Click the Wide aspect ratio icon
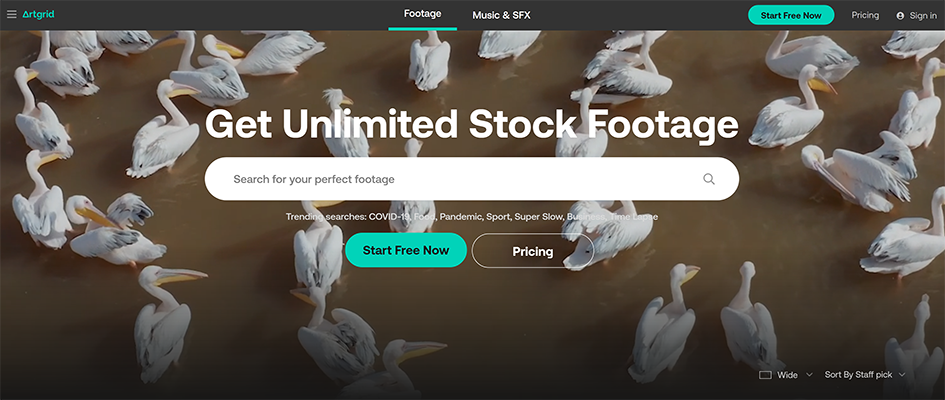Image resolution: width=945 pixels, height=400 pixels. [x=765, y=375]
